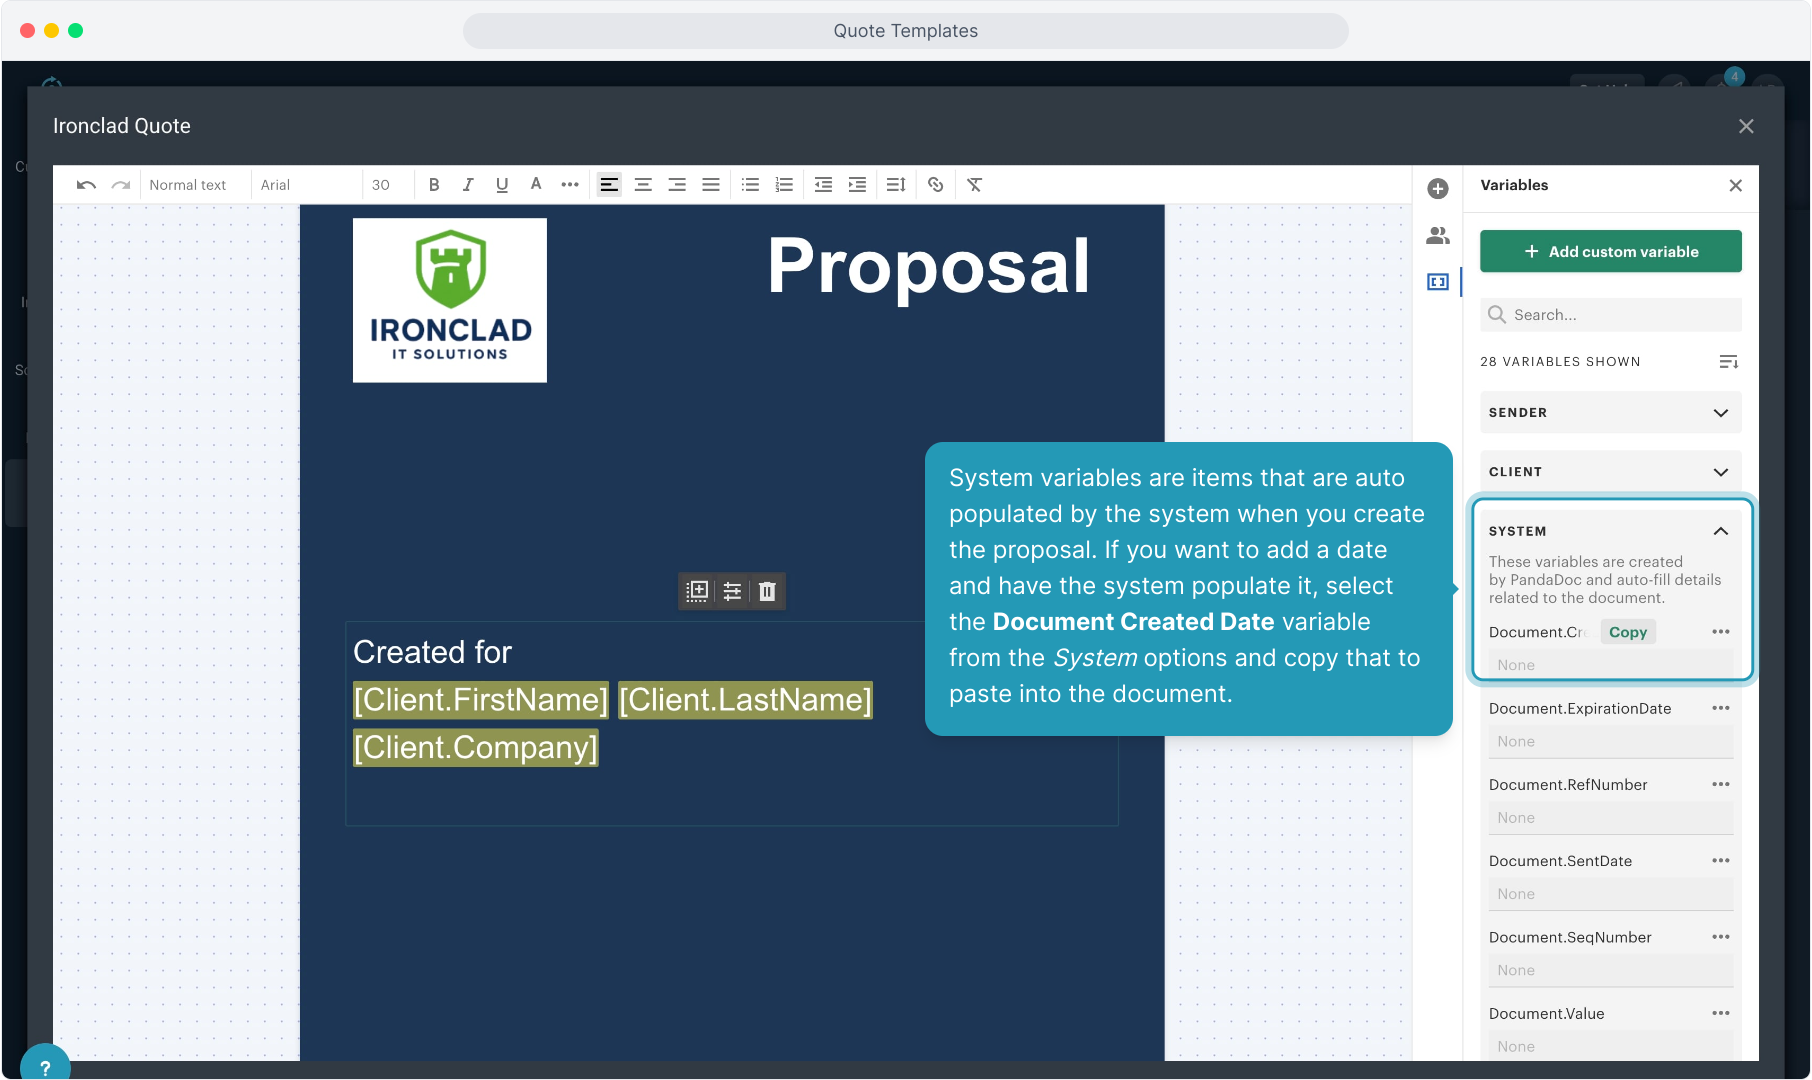Close the Variables panel
The height and width of the screenshot is (1080, 1812).
coord(1736,186)
